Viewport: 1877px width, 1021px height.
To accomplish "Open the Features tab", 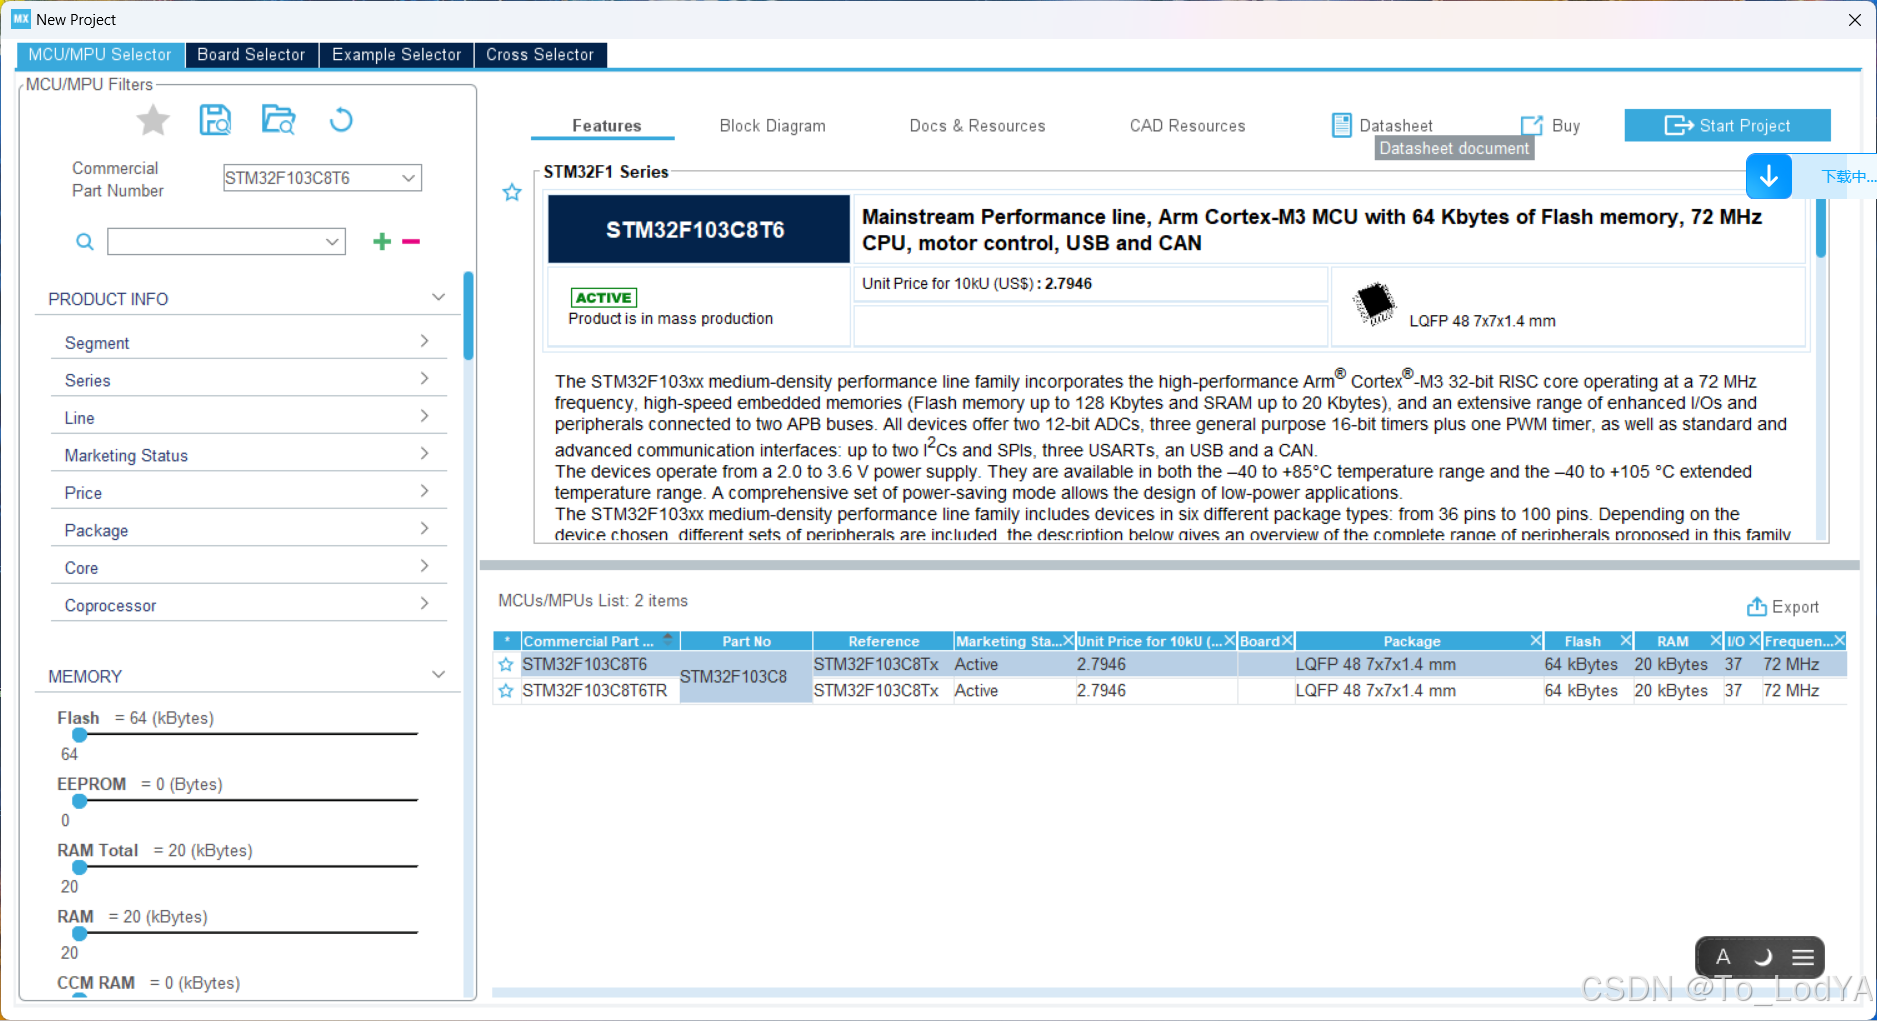I will (606, 126).
